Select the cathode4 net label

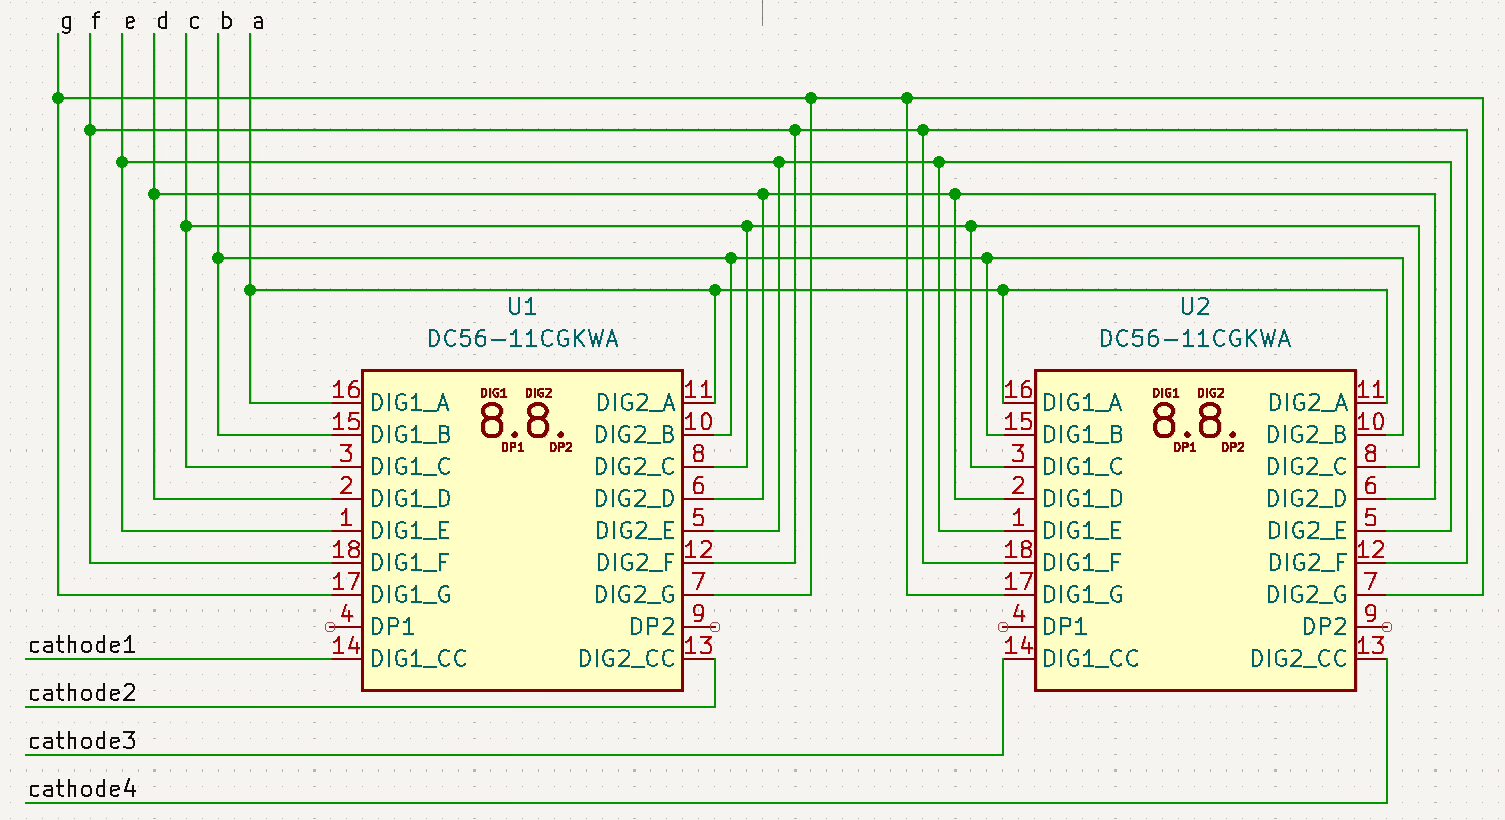click(81, 789)
